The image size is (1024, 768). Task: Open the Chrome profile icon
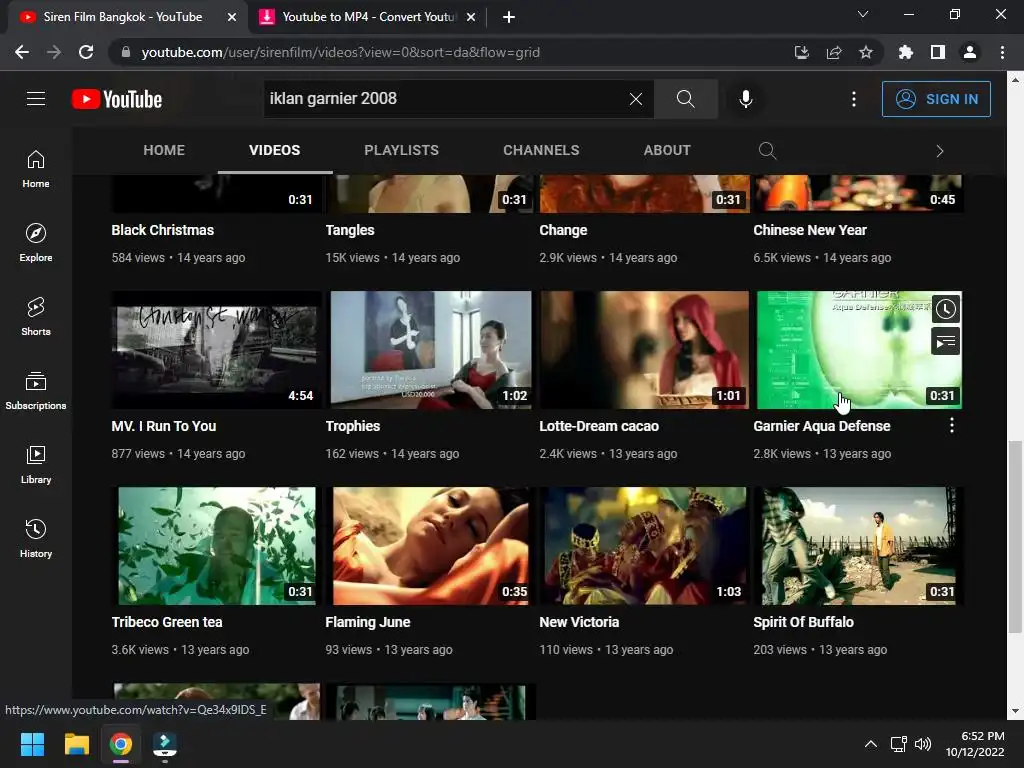pyautogui.click(x=969, y=52)
